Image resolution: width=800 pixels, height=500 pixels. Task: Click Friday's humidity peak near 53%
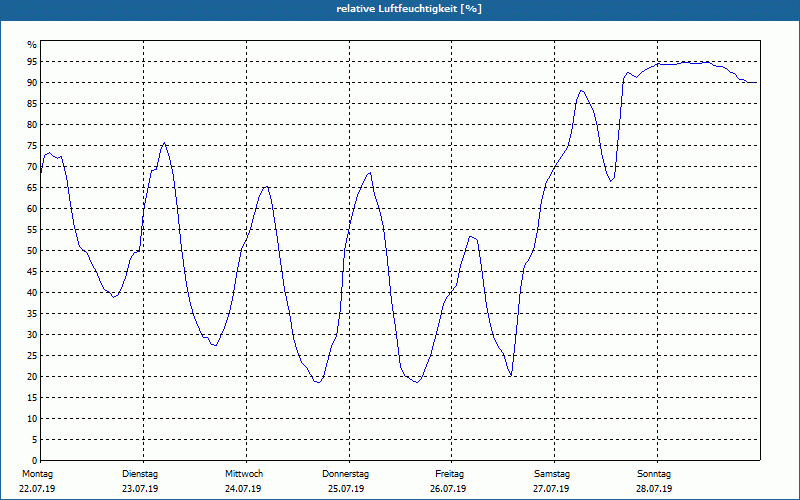(x=471, y=237)
